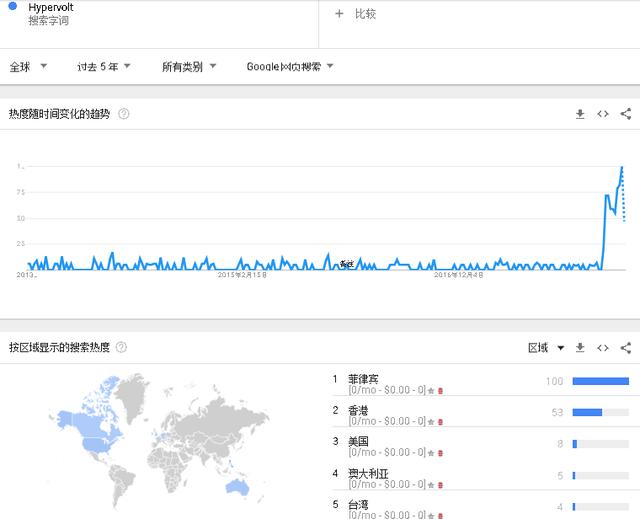Click the red icon under 香港
This screenshot has height=519, width=640.
440,422
